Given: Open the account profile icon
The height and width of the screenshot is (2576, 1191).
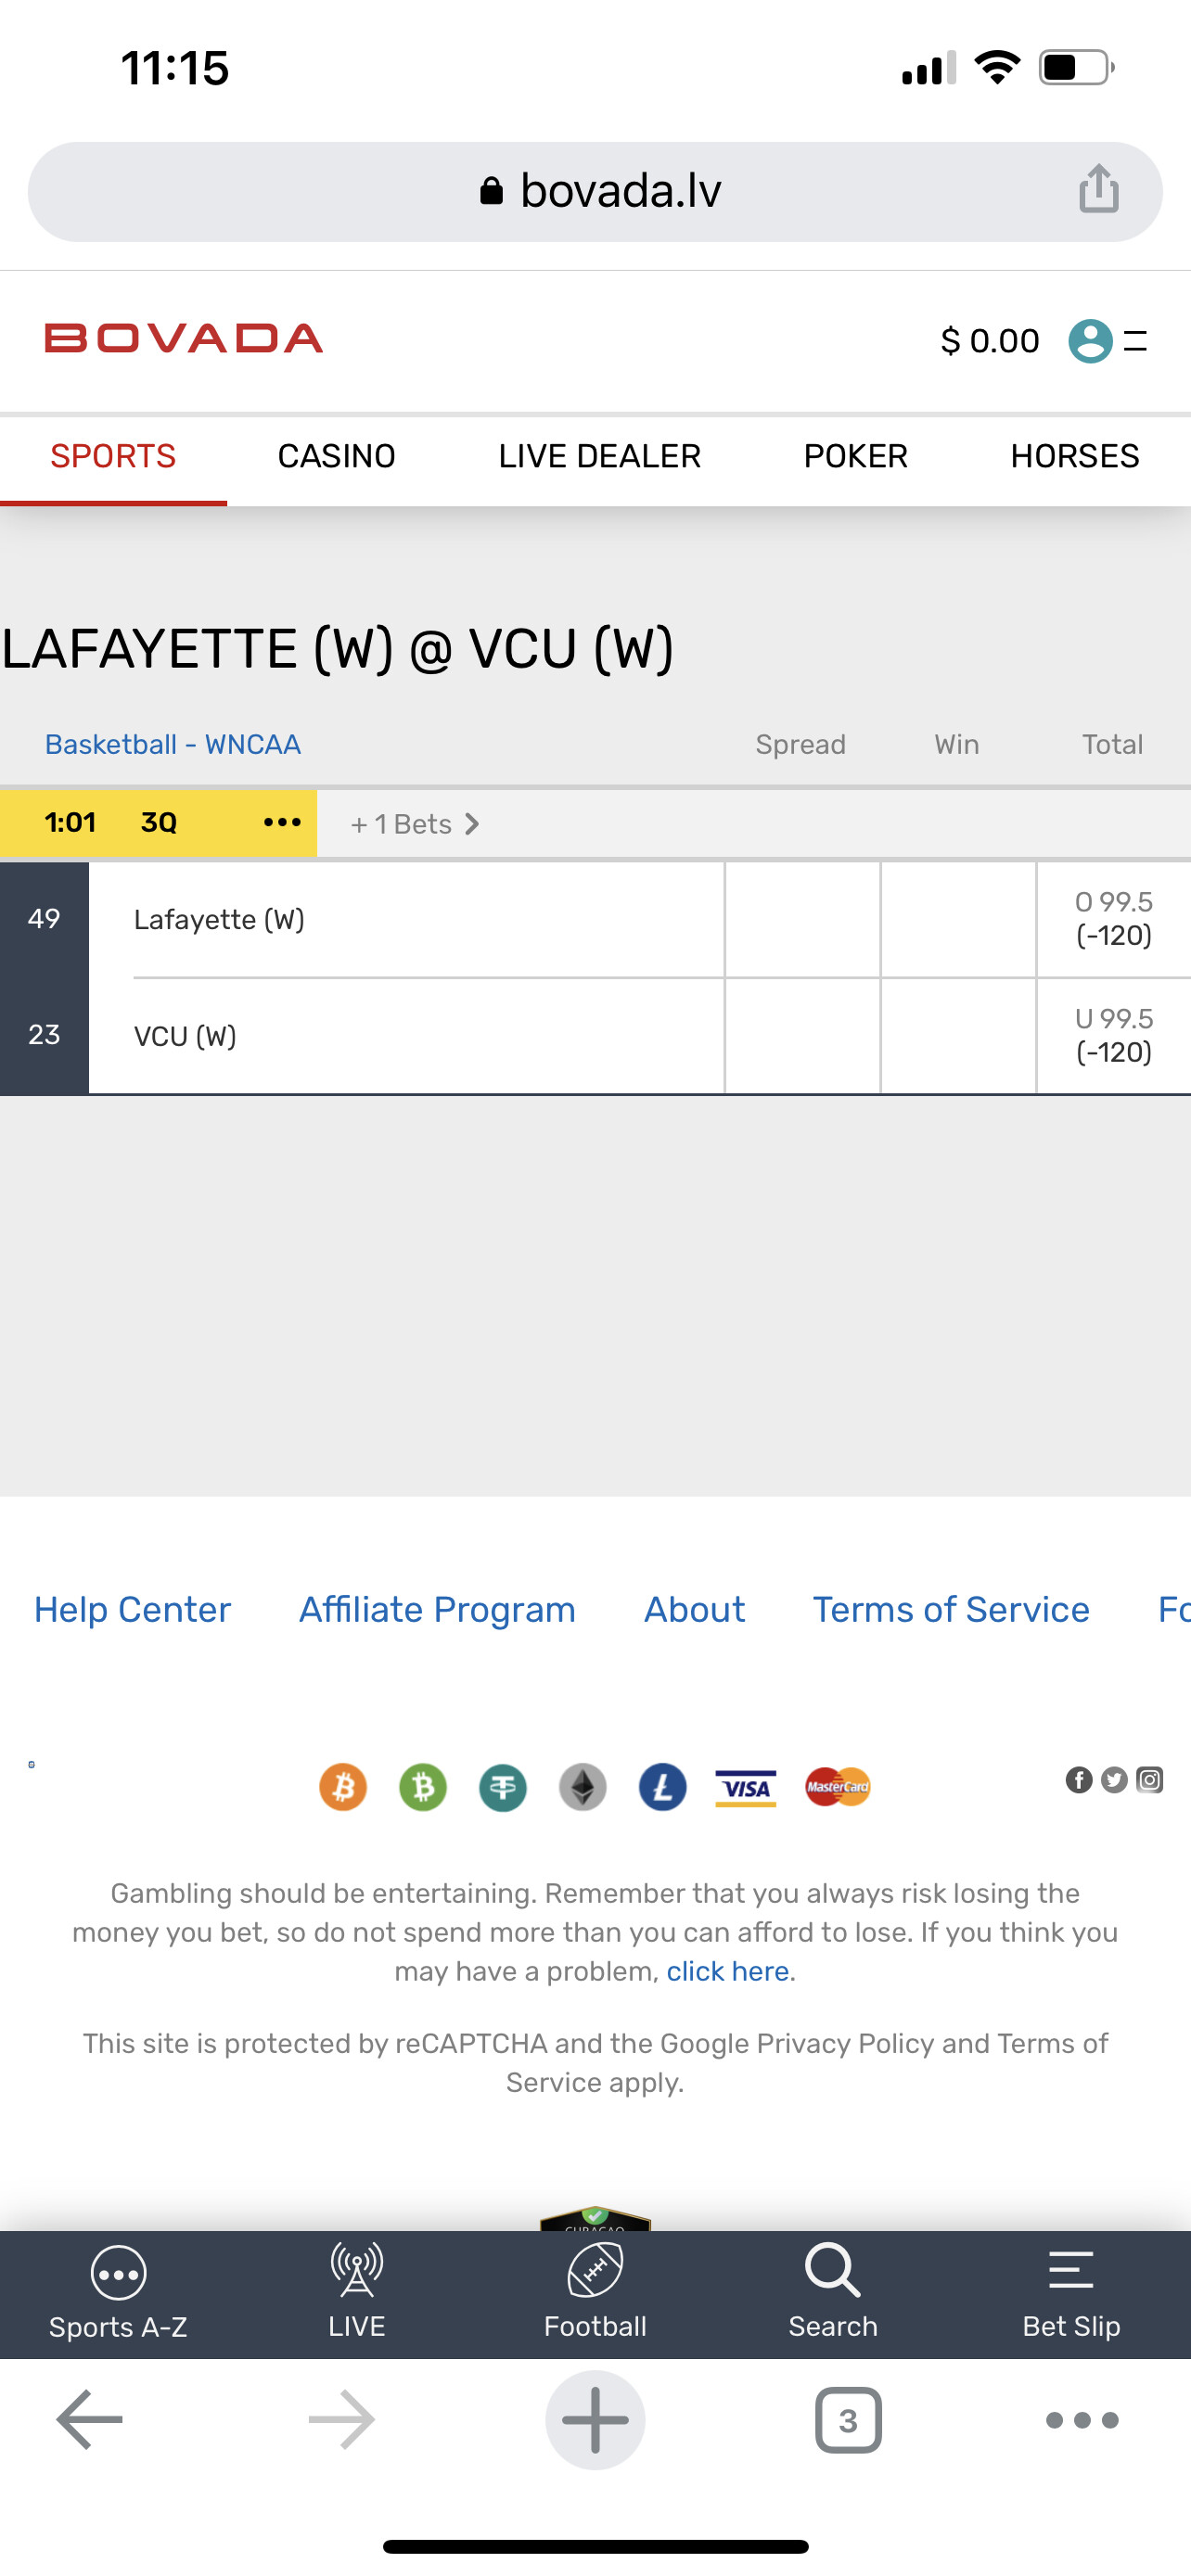Looking at the screenshot, I should click(1089, 341).
